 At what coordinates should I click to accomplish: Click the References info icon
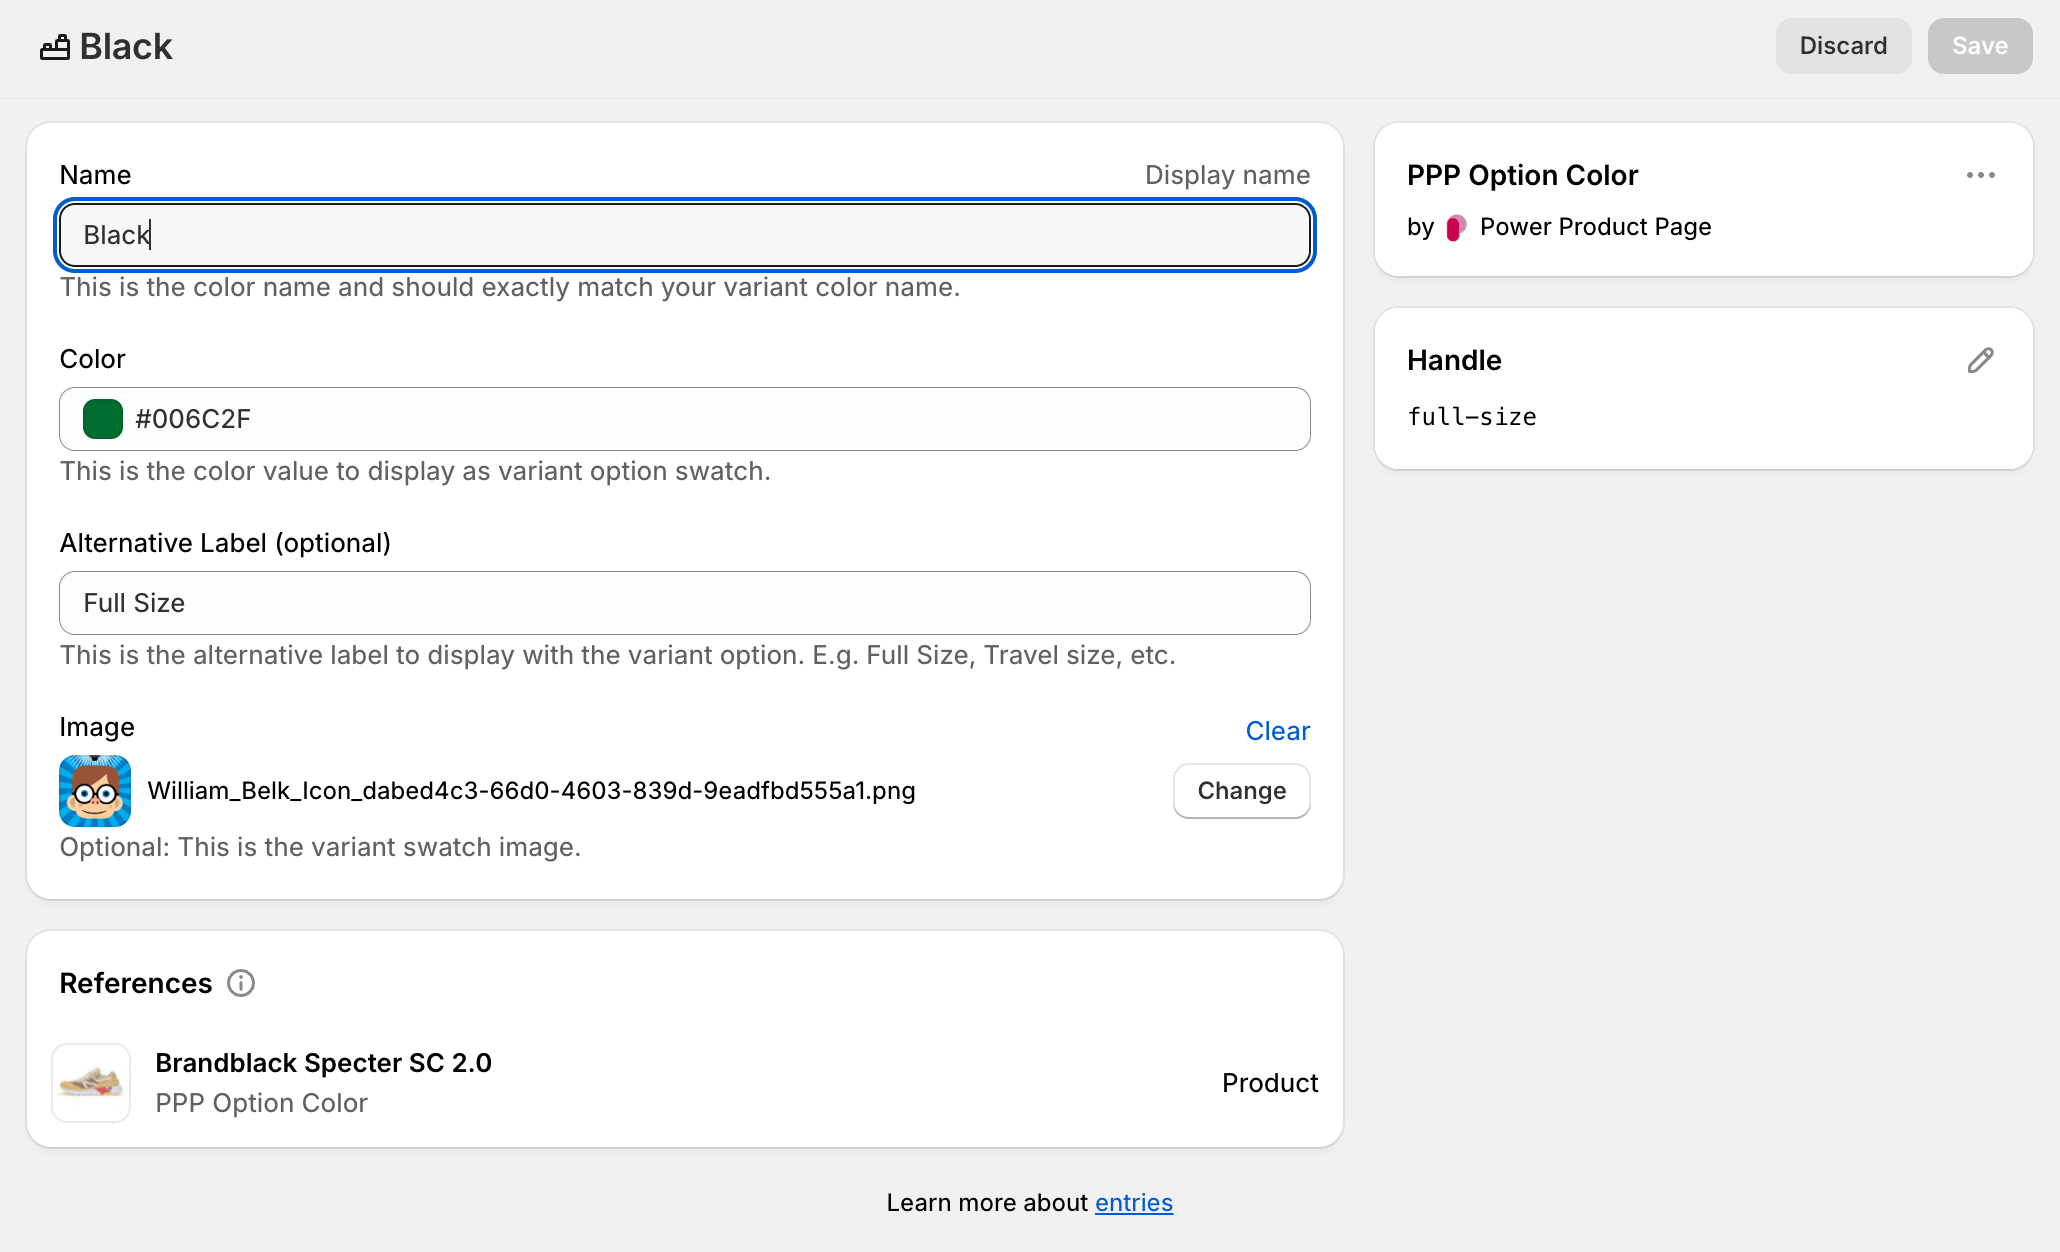coord(241,983)
